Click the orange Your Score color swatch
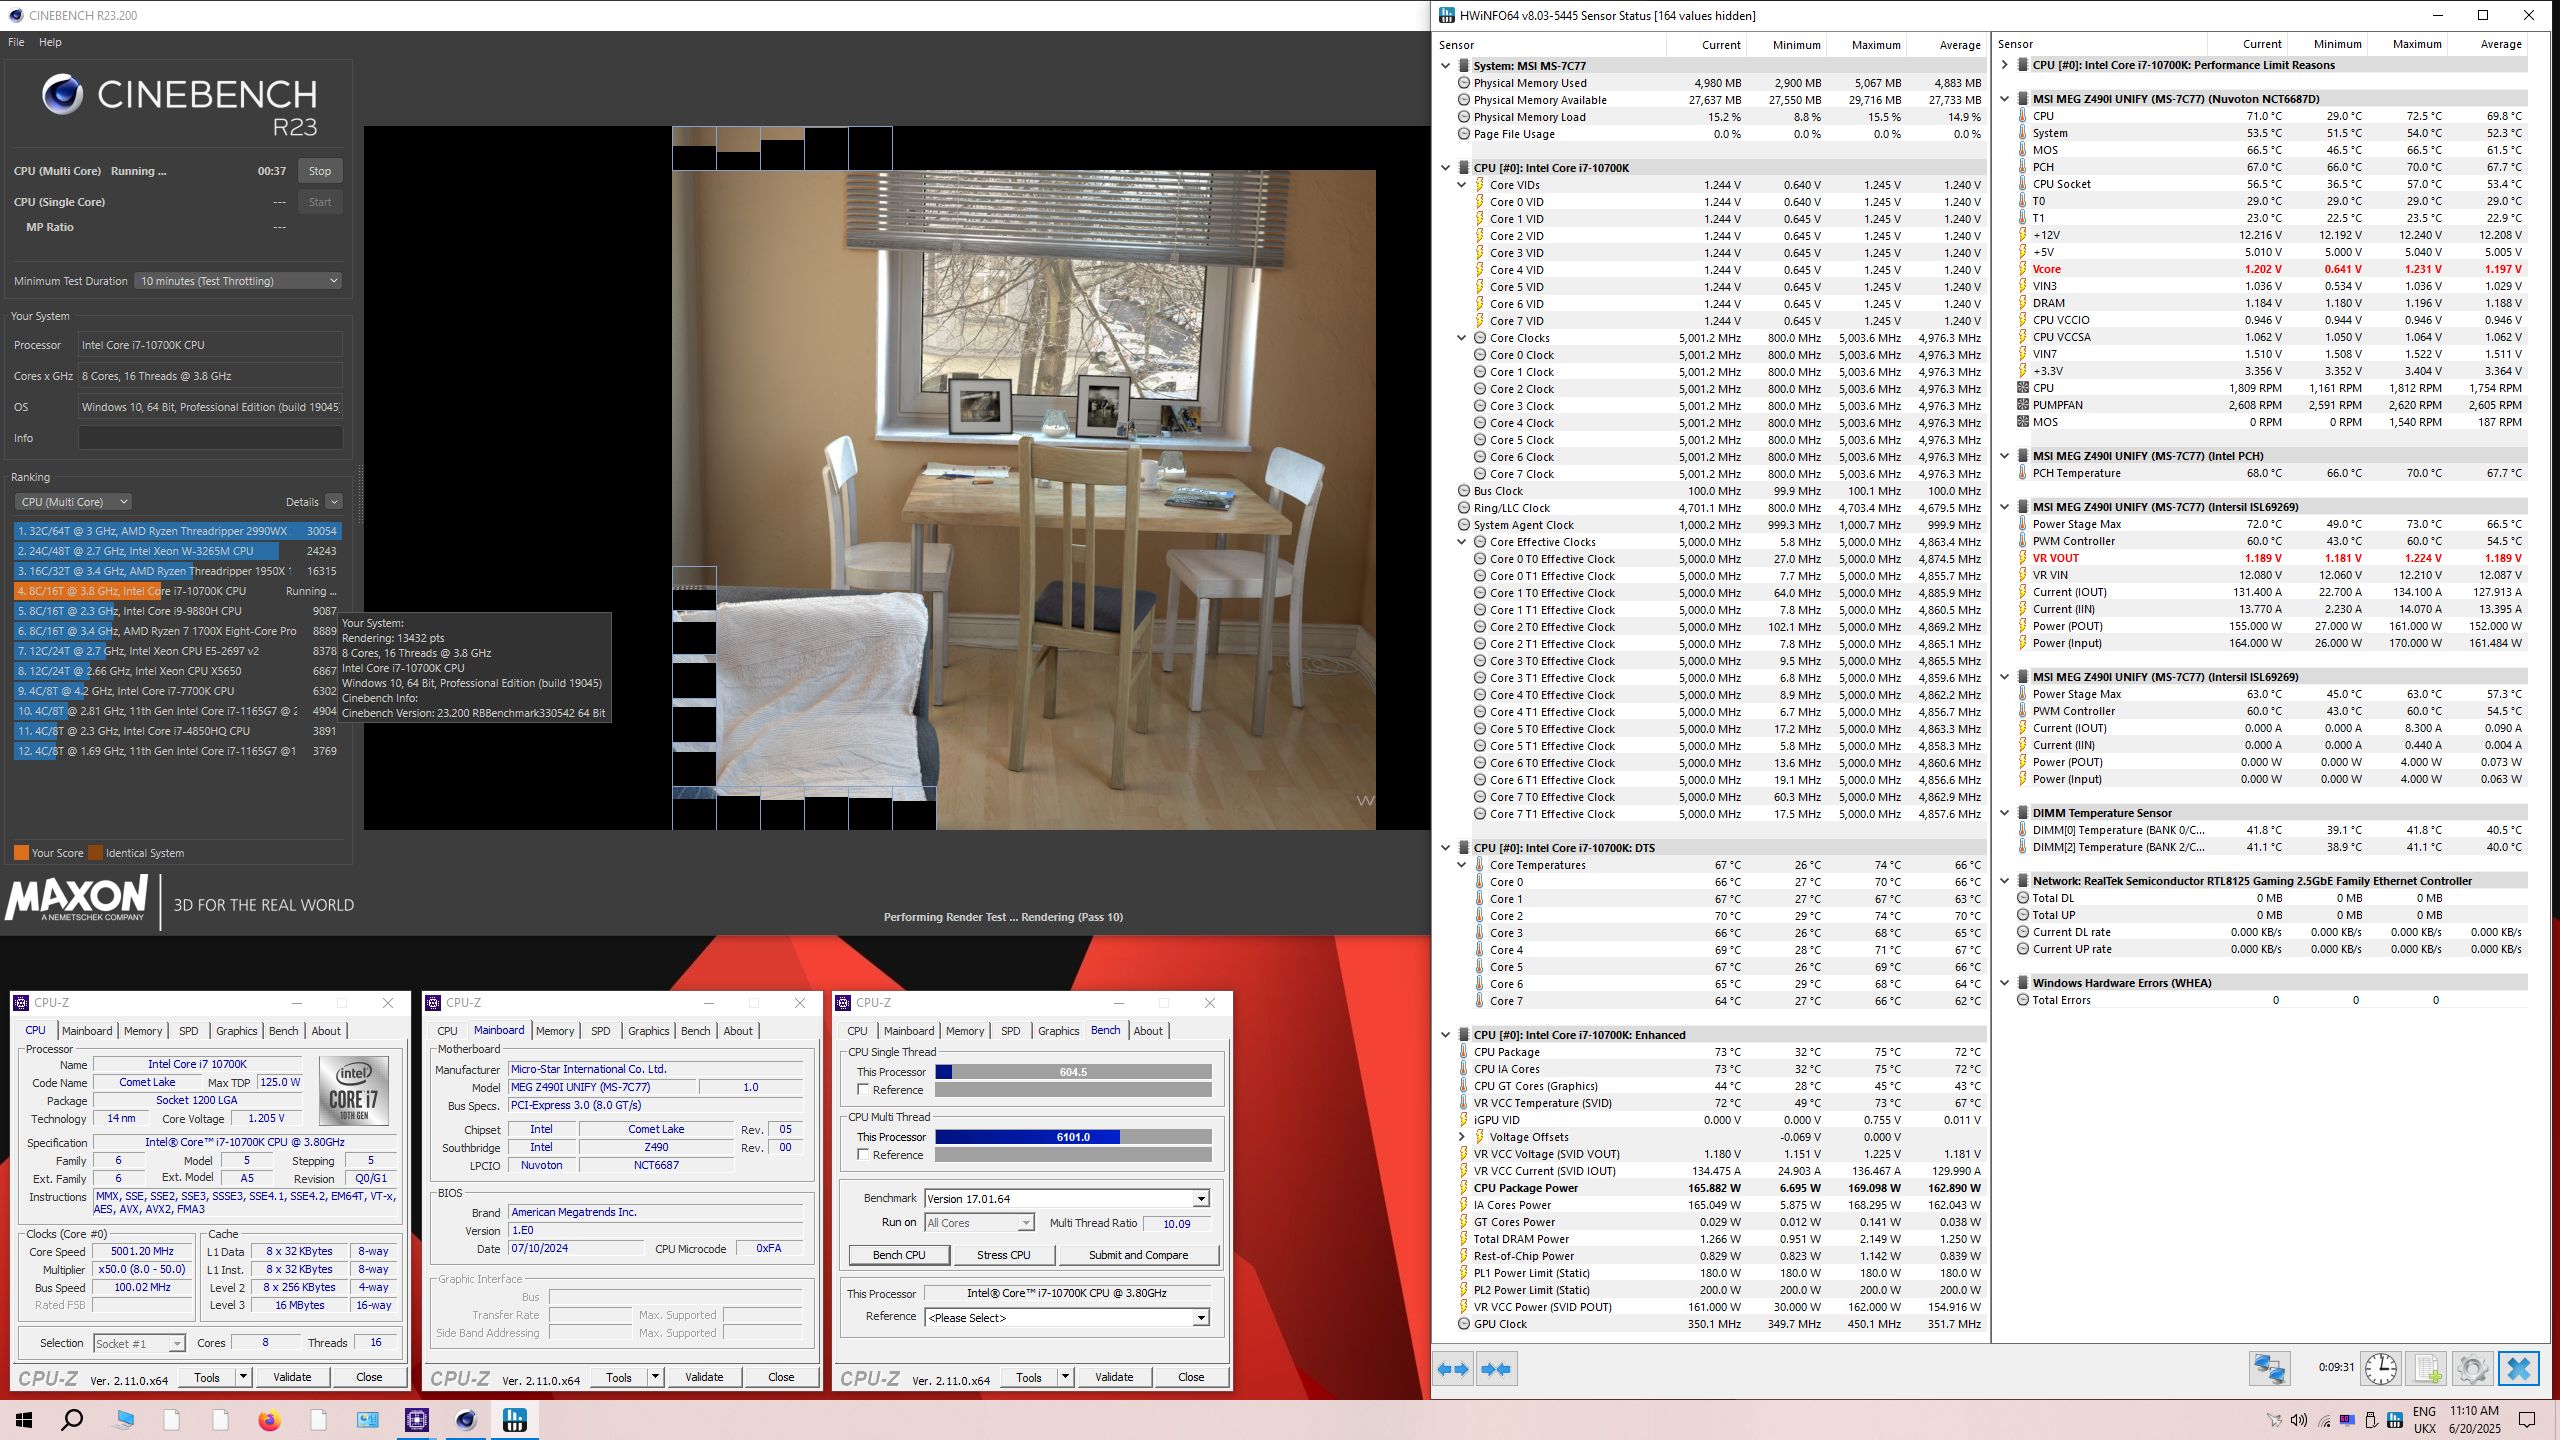The image size is (2560, 1440). tap(21, 853)
